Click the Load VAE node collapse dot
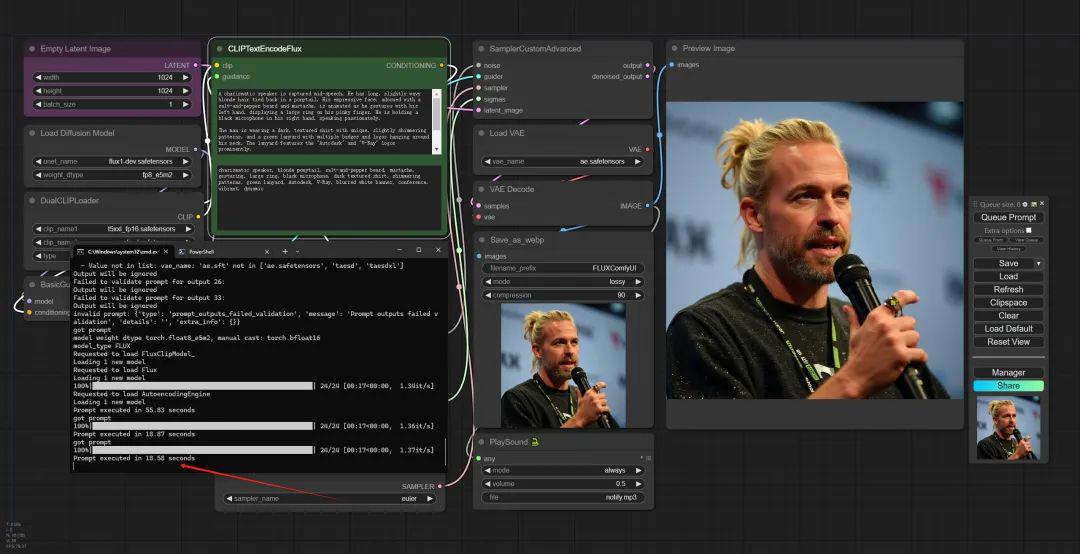 click(x=481, y=133)
